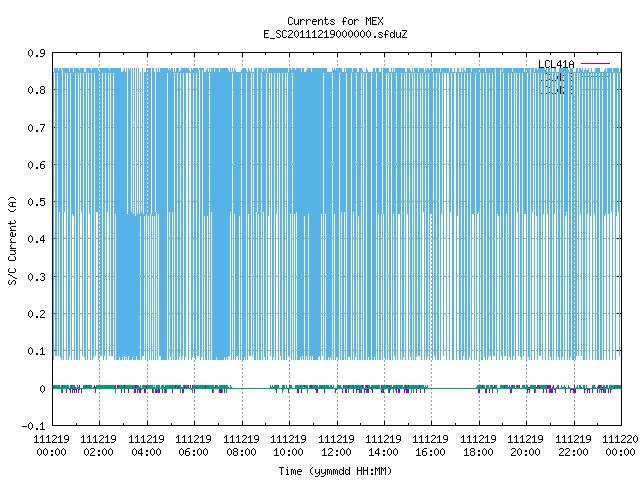The width and height of the screenshot is (640, 480).
Task: Click the x-axis time label '08:00'
Action: click(241, 452)
